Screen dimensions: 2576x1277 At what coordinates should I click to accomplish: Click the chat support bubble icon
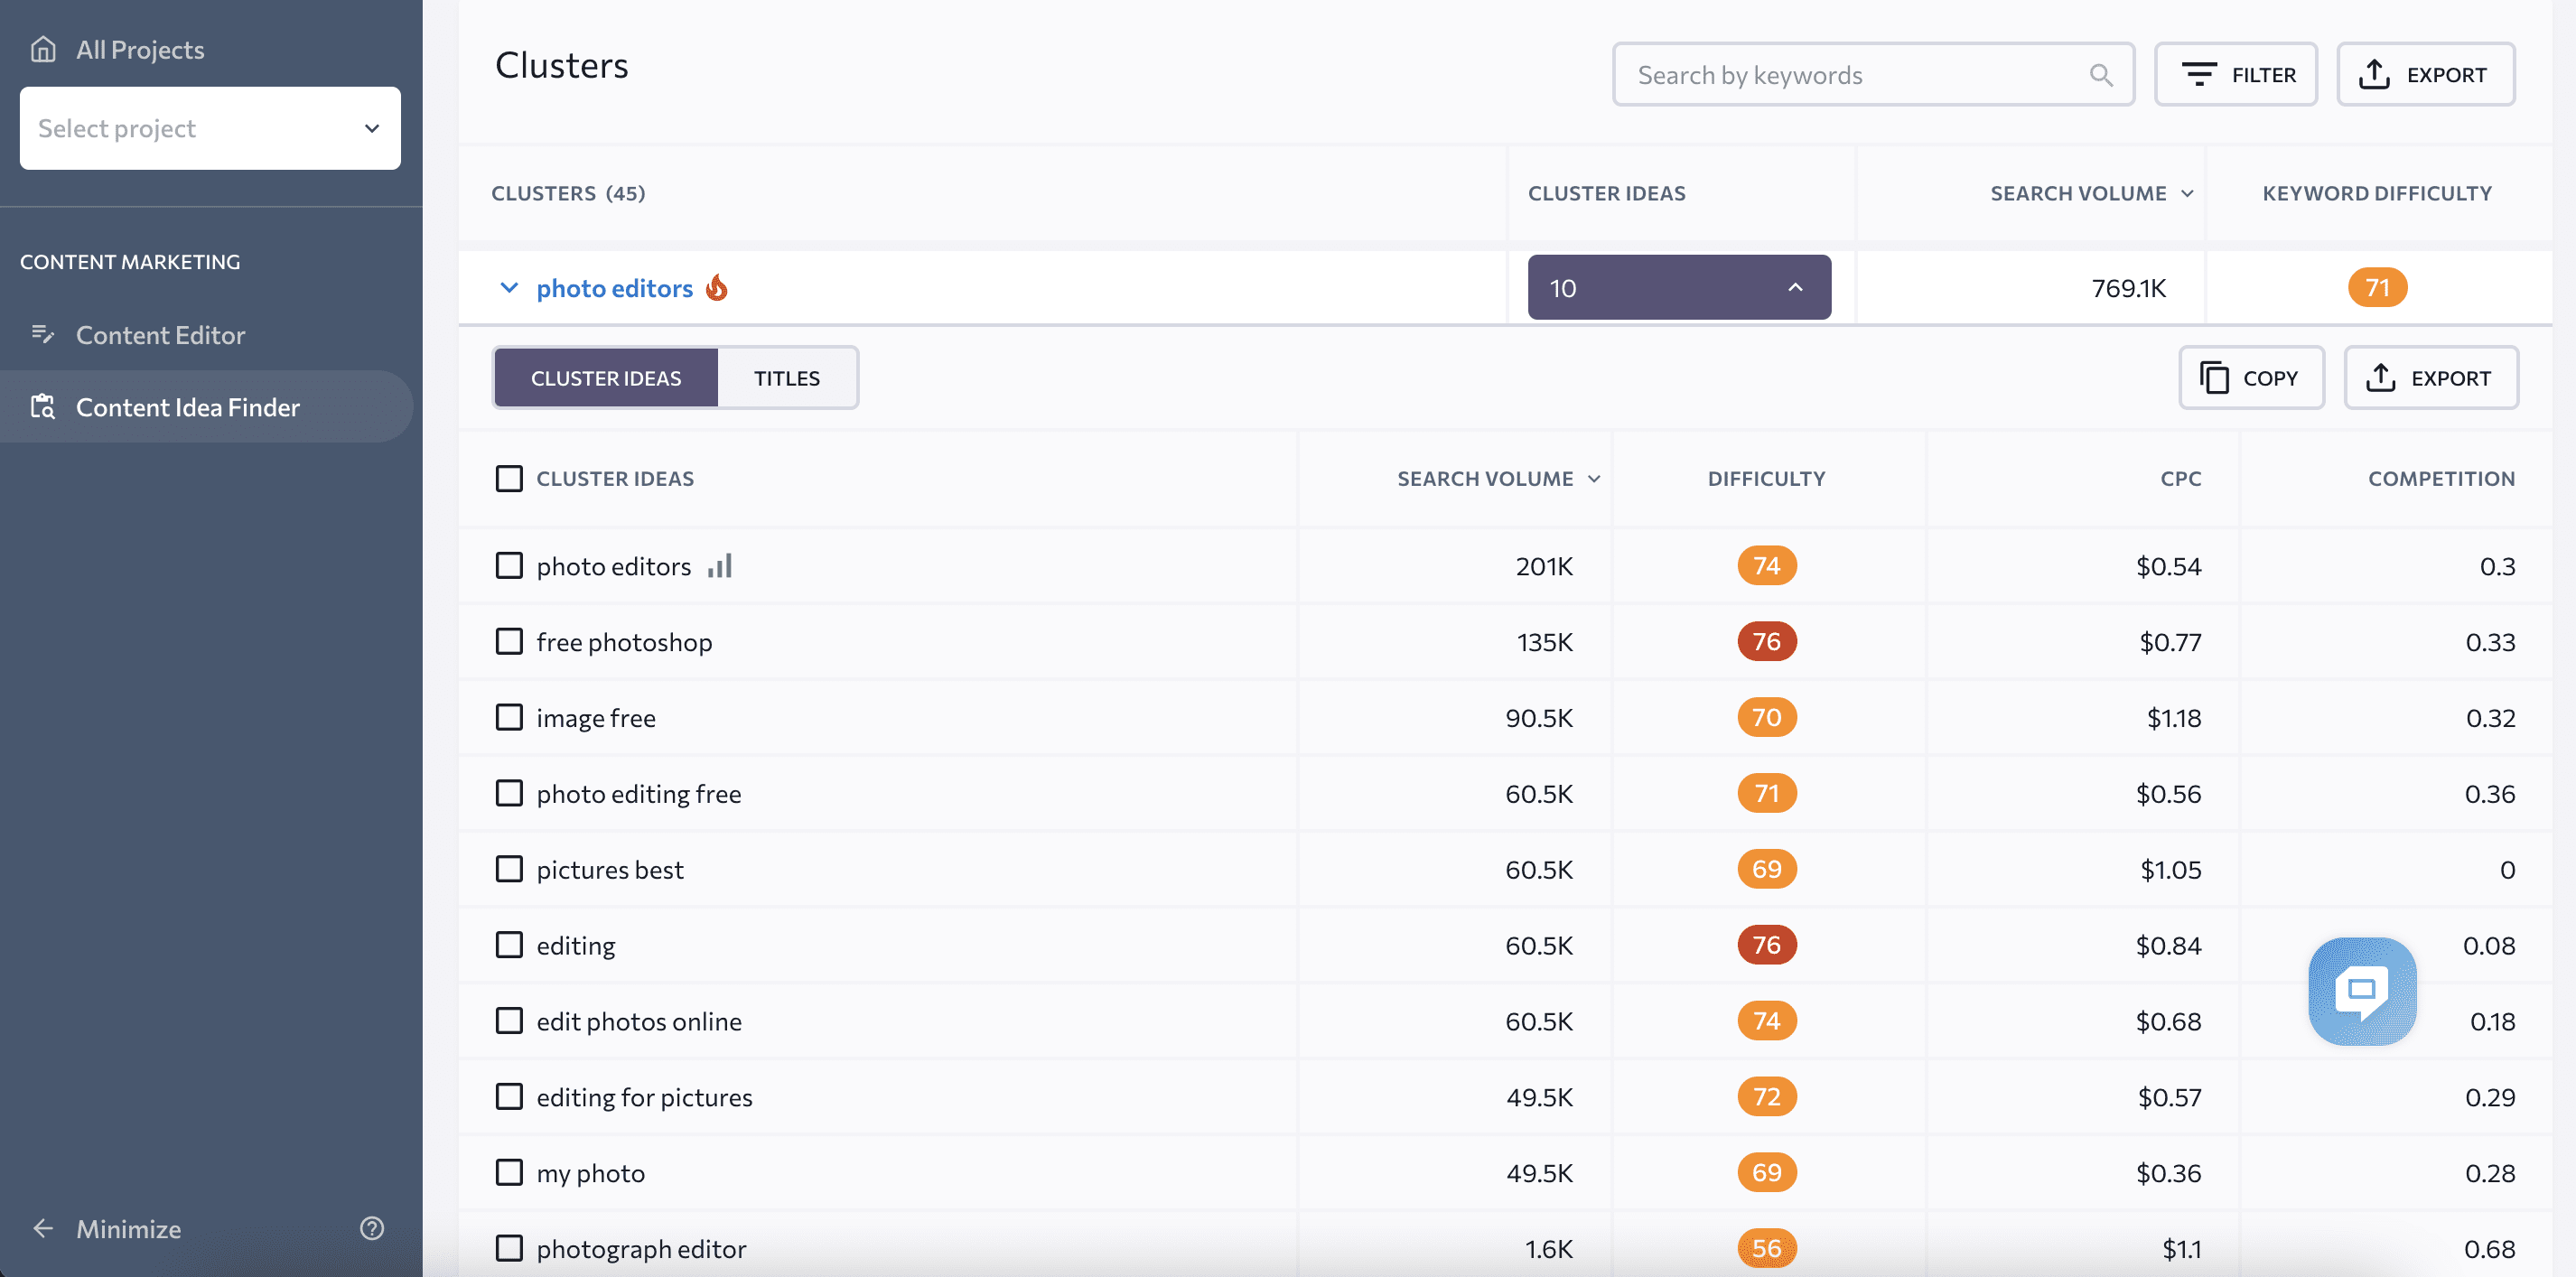click(2361, 991)
